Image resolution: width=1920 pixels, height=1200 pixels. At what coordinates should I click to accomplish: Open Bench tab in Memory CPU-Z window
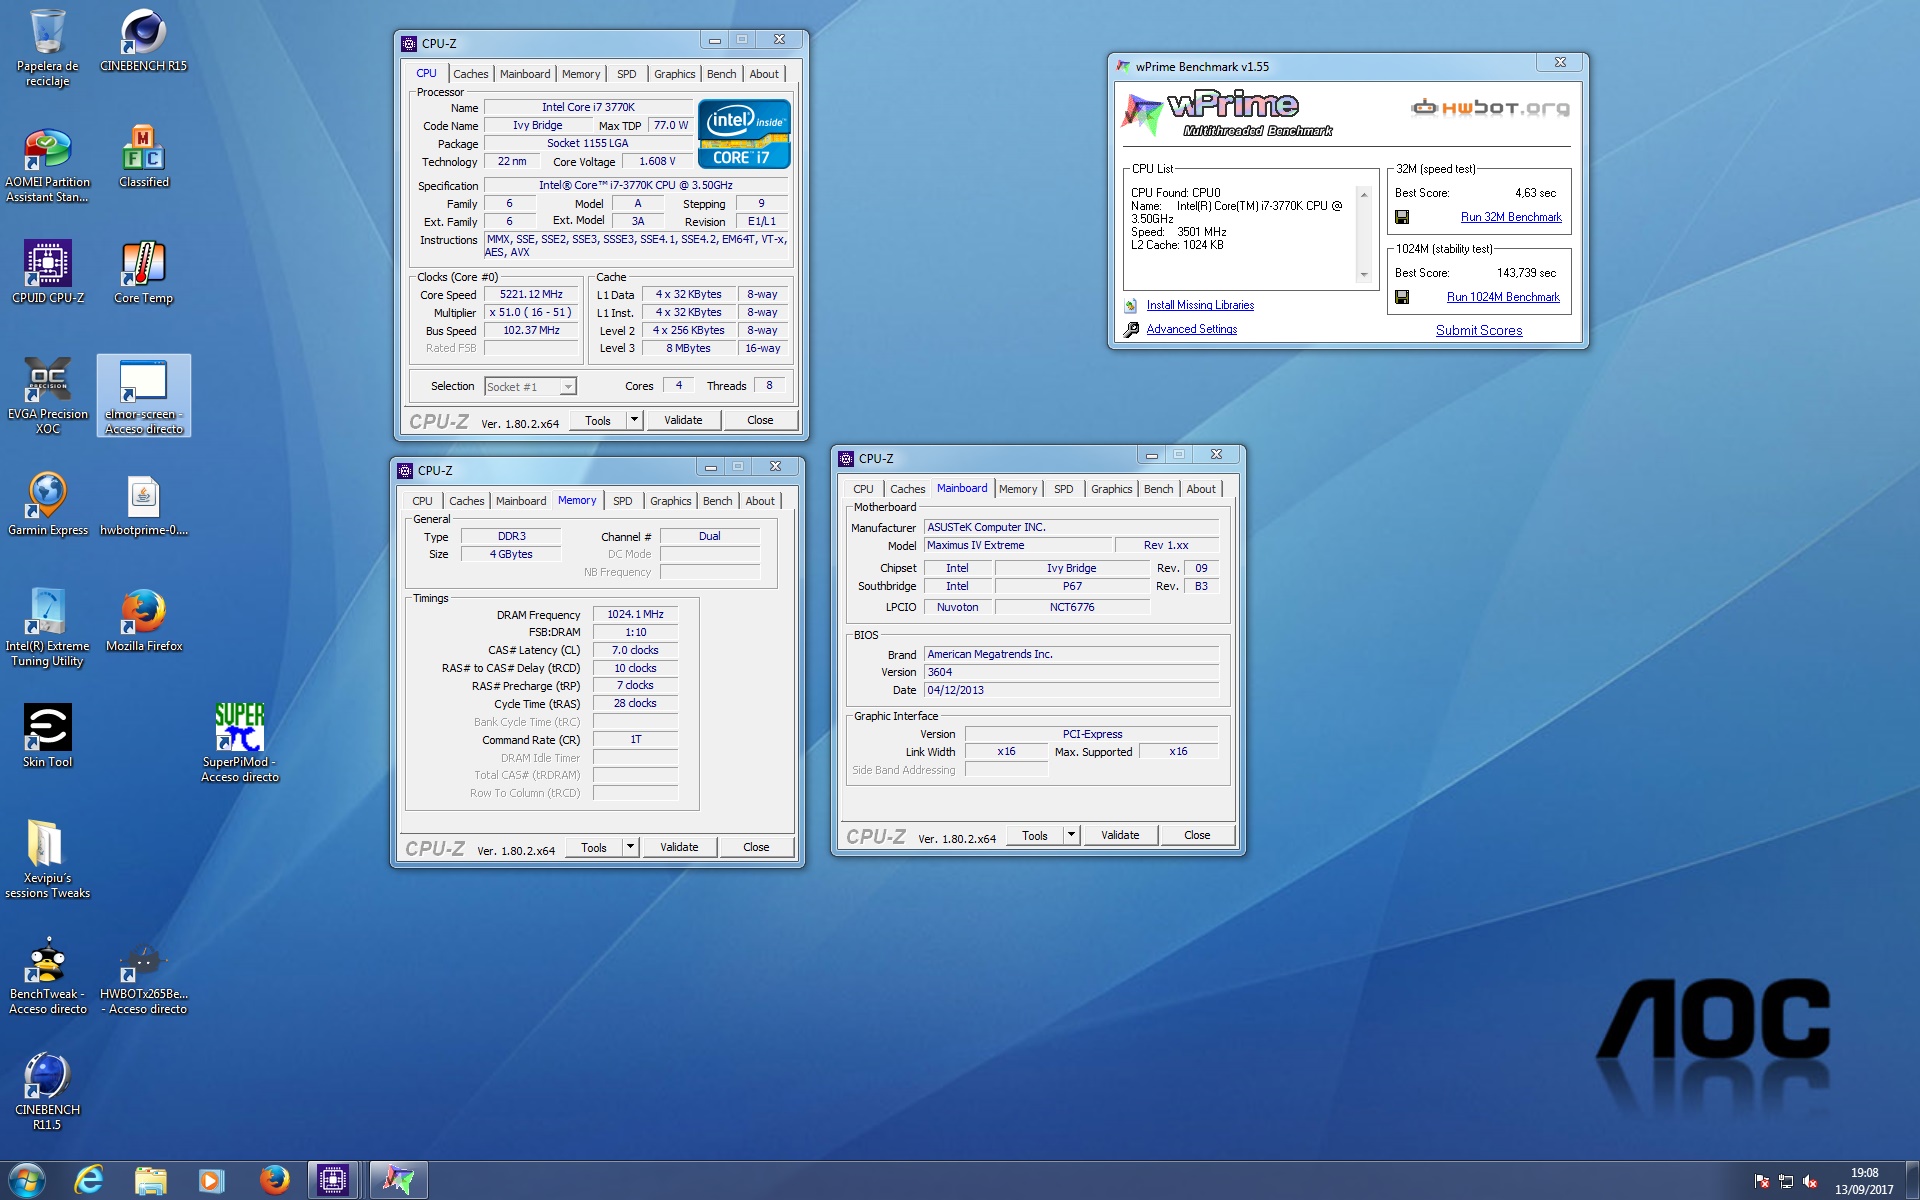click(717, 501)
